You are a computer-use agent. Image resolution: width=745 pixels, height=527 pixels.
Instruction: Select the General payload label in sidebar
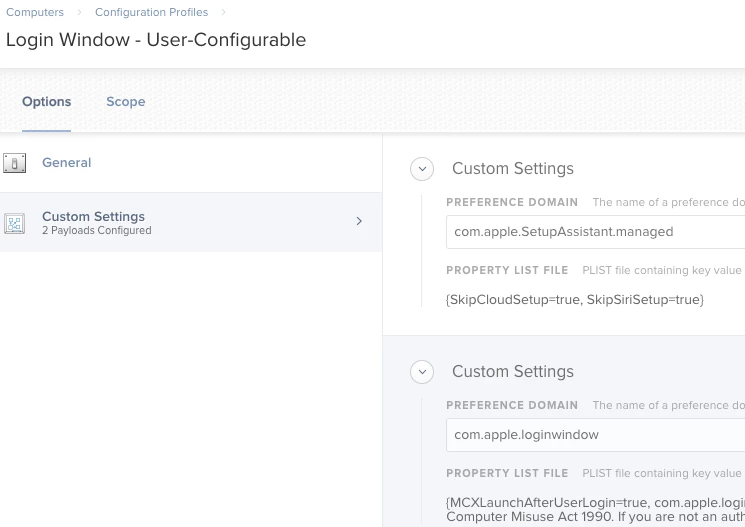click(66, 163)
